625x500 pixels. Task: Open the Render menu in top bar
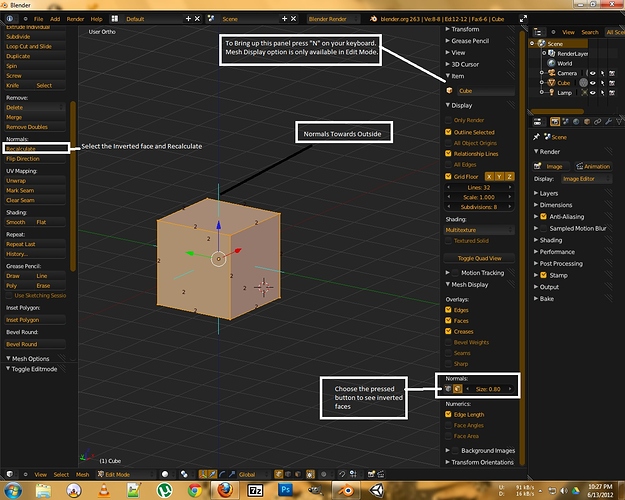coord(75,19)
